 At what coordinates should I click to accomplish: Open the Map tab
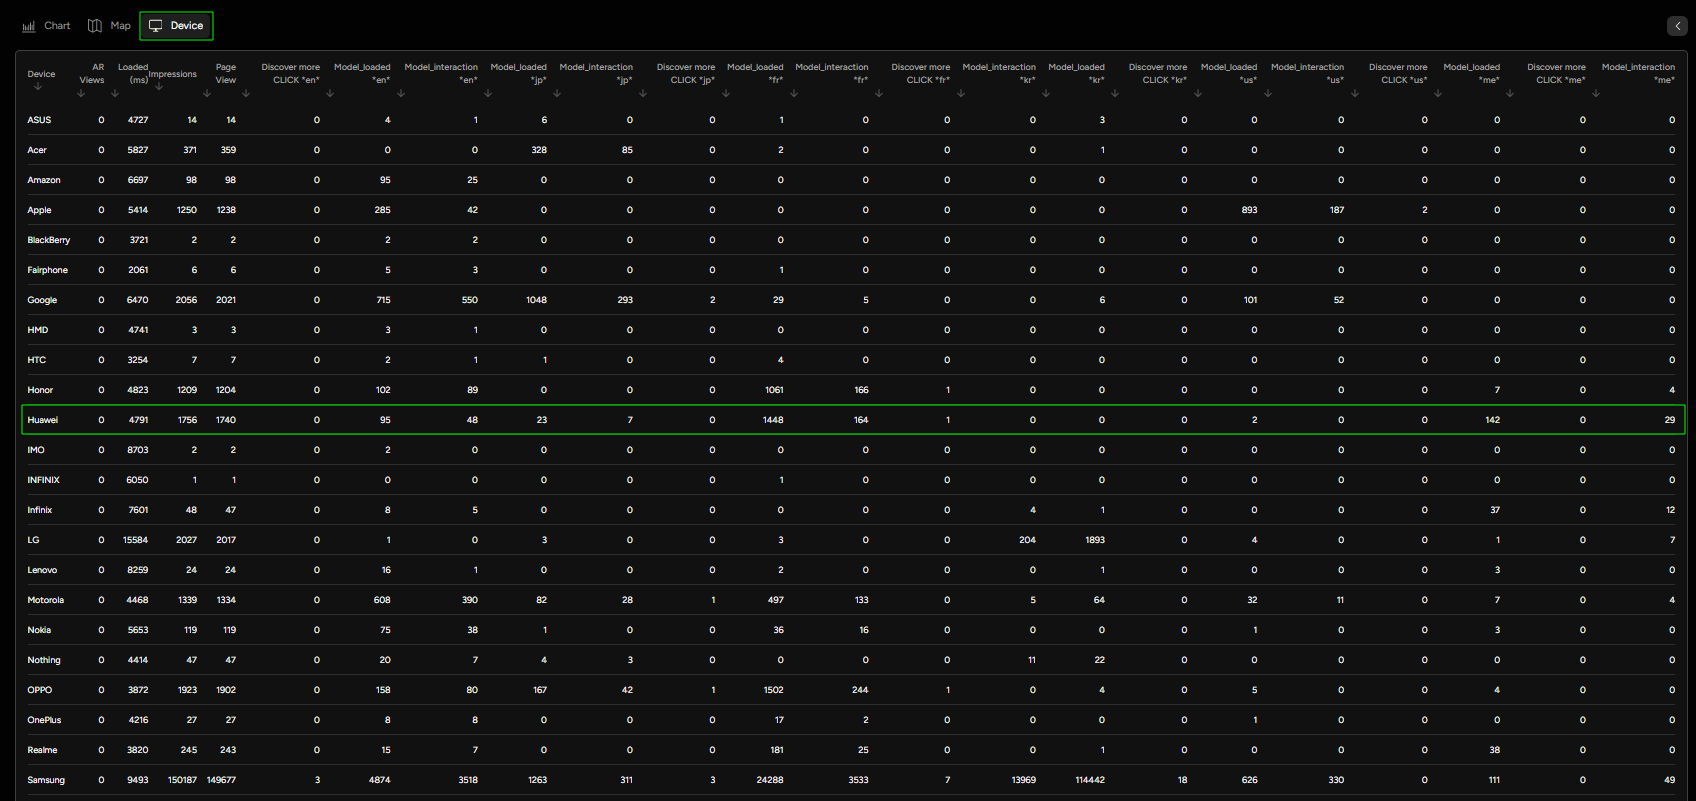[109, 26]
